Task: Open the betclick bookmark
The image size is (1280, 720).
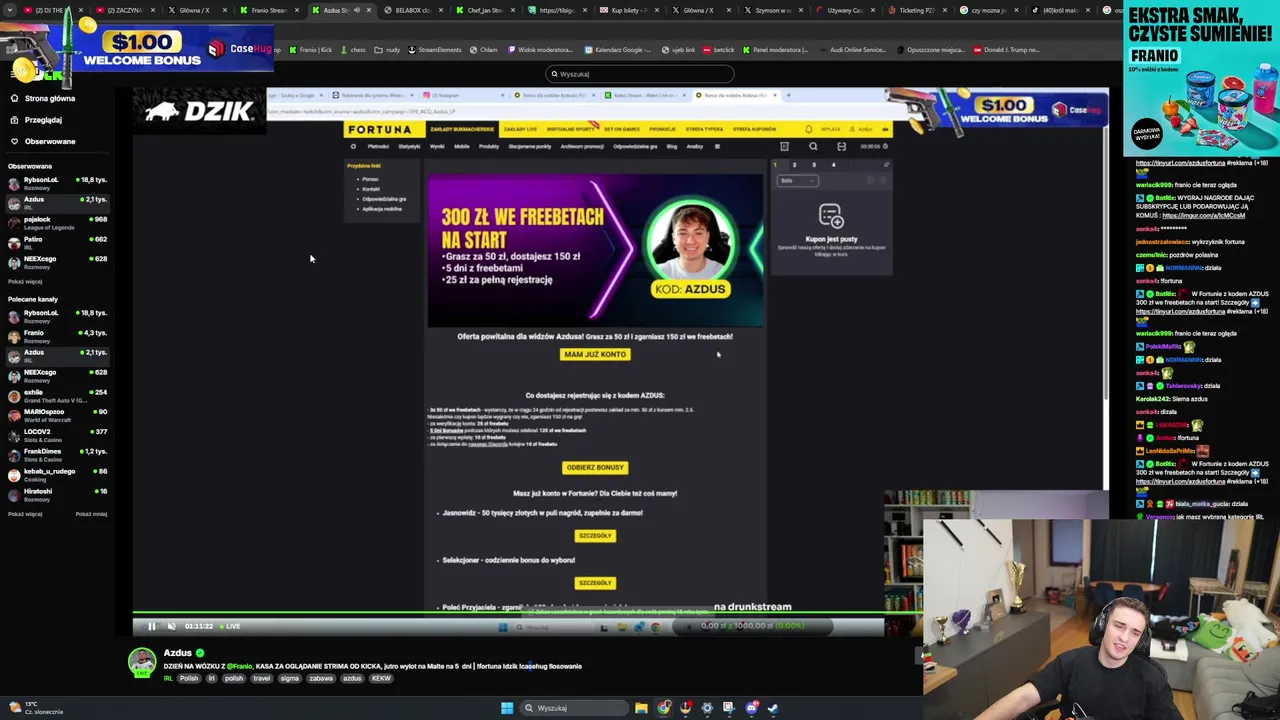Action: (719, 49)
